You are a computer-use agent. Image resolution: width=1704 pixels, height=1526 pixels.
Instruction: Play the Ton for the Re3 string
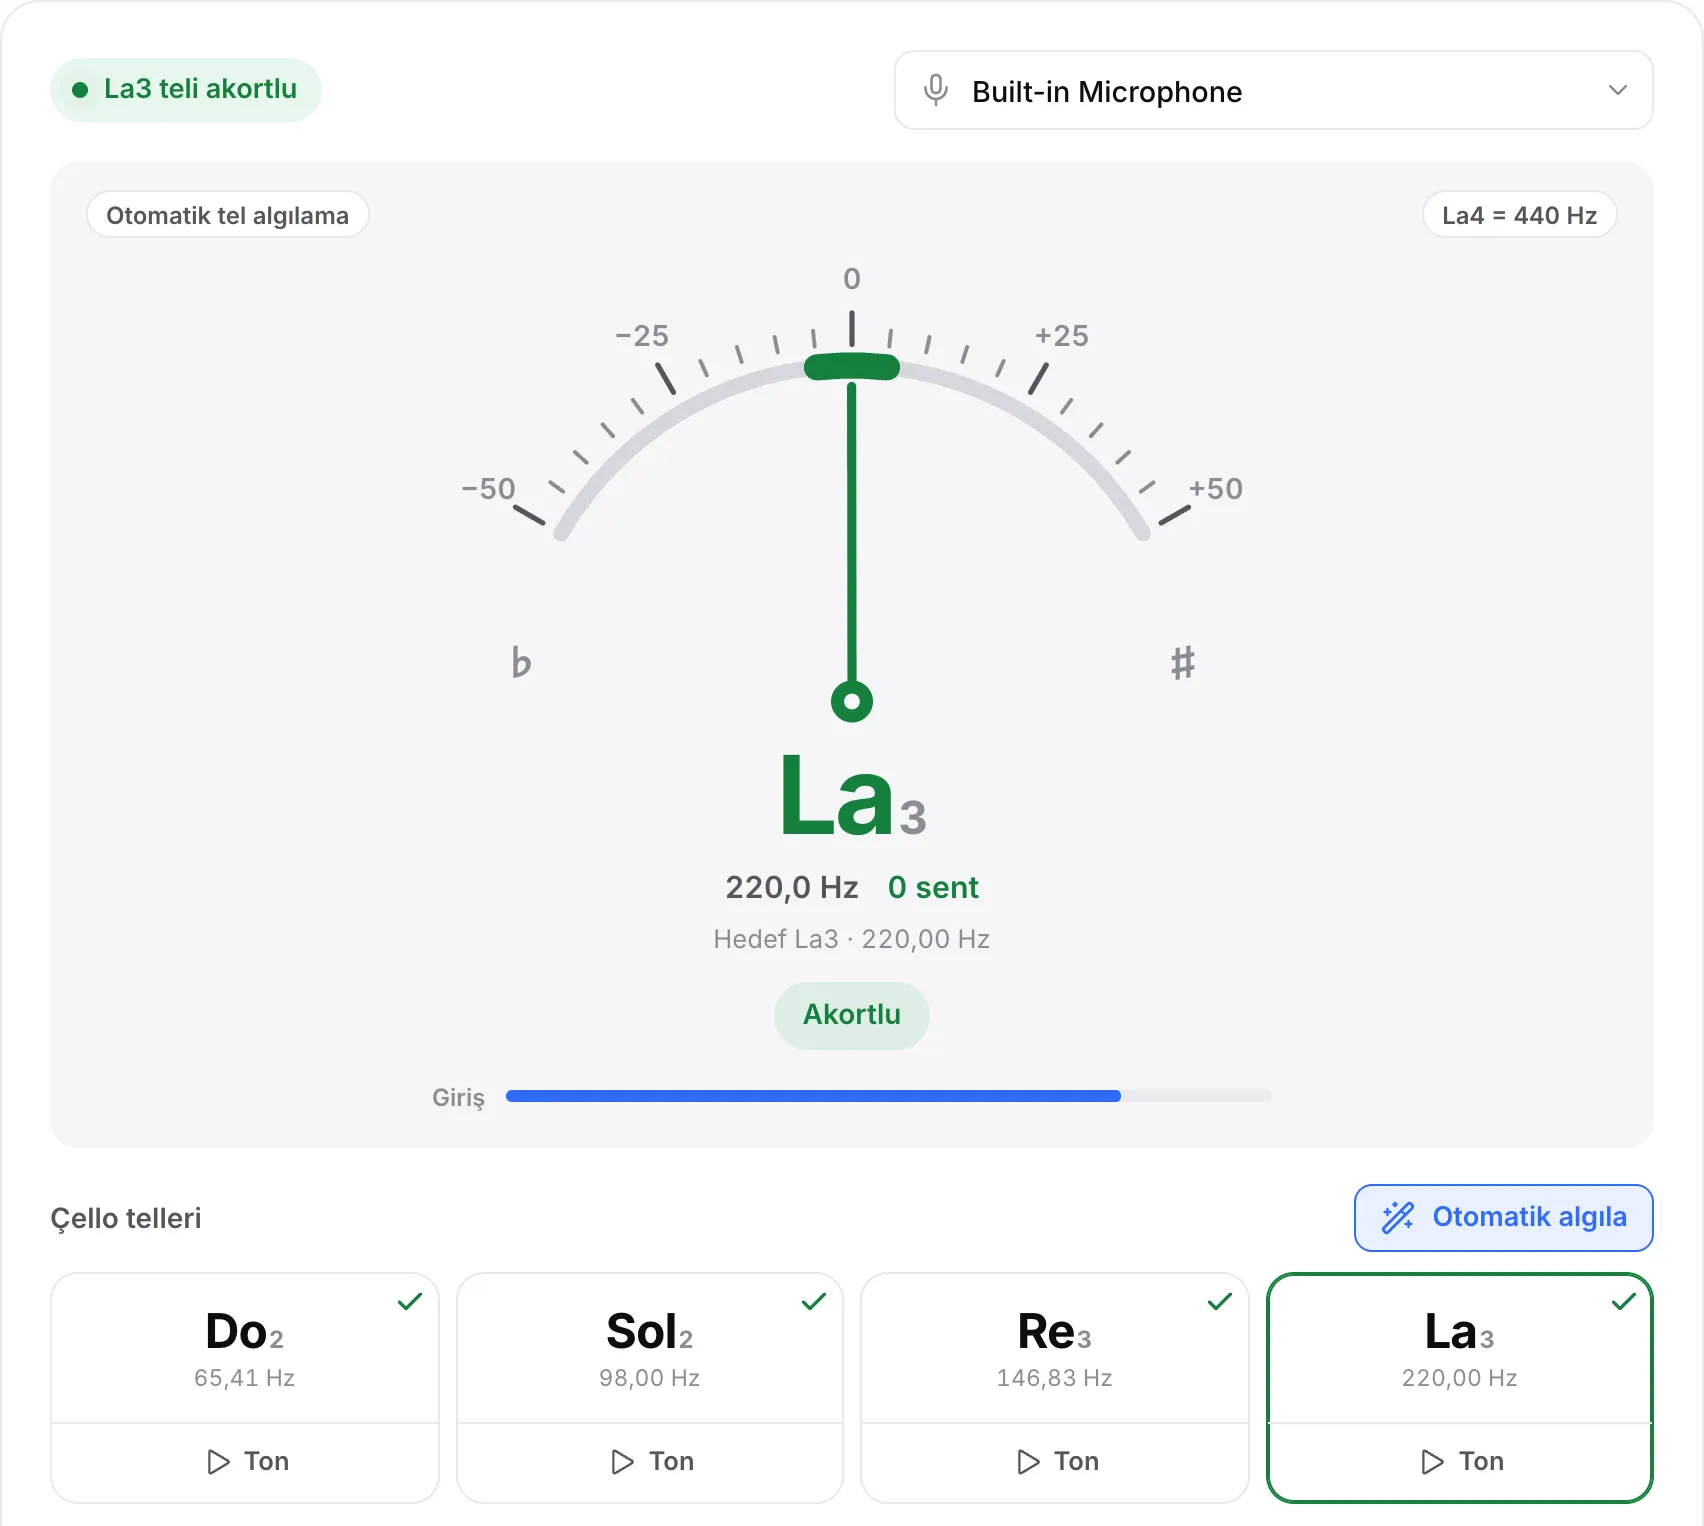click(x=1055, y=1461)
